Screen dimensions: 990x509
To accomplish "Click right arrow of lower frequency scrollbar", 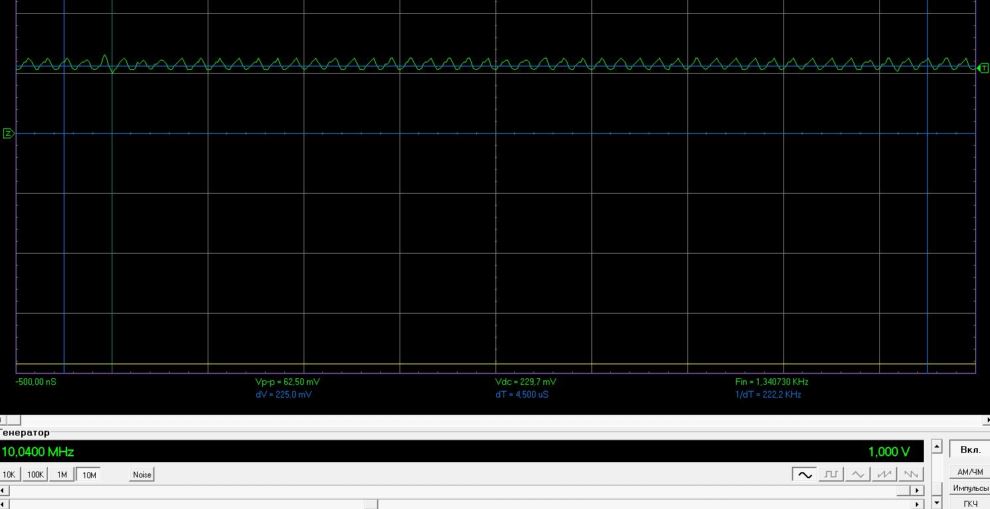I will pos(917,504).
